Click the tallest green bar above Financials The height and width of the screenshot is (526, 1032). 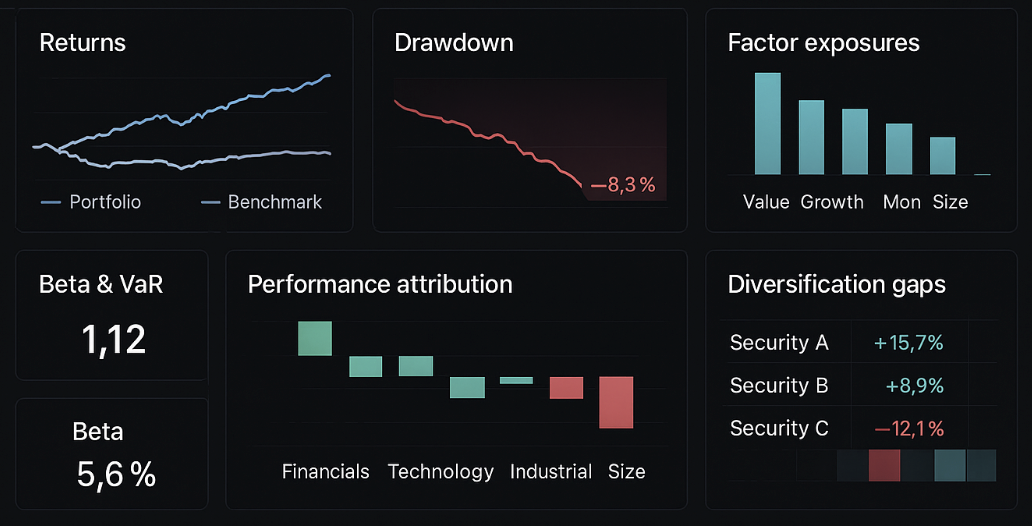coord(314,338)
